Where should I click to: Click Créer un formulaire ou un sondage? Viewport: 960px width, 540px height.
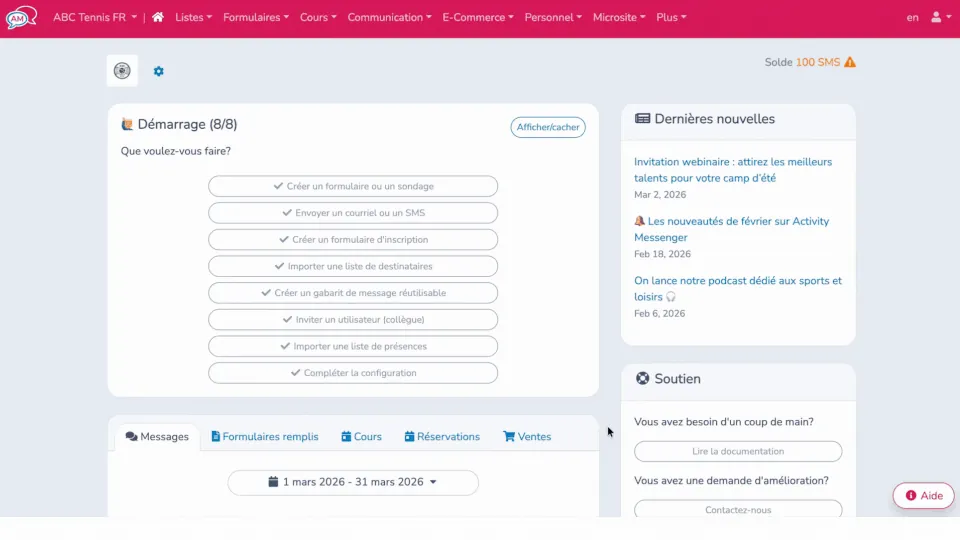pyautogui.click(x=353, y=186)
